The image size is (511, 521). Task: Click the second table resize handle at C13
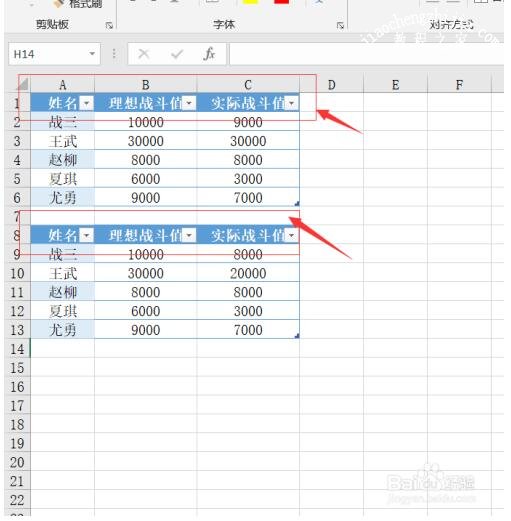click(297, 336)
